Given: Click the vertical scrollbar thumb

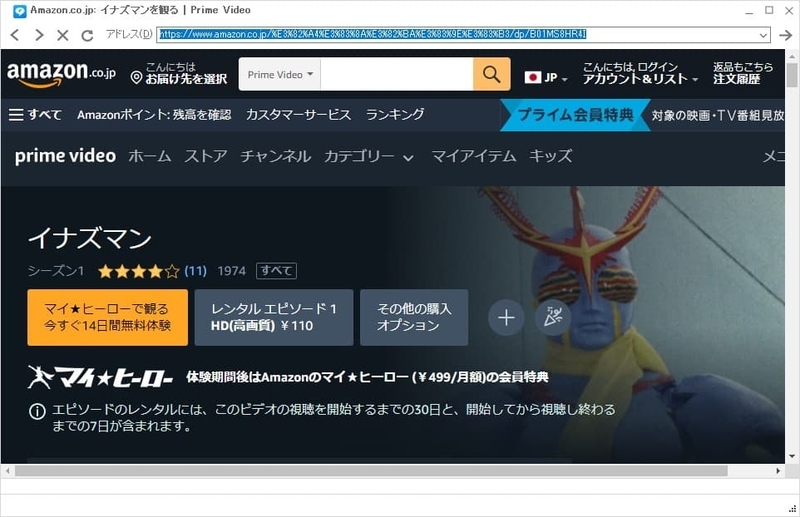Looking at the screenshot, I should (792, 75).
